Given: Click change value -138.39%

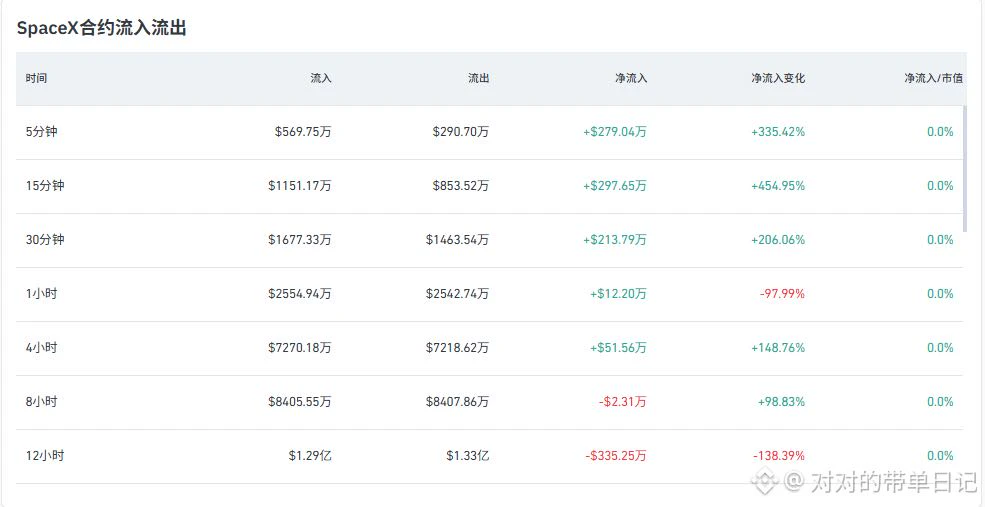Looking at the screenshot, I should (x=779, y=456).
